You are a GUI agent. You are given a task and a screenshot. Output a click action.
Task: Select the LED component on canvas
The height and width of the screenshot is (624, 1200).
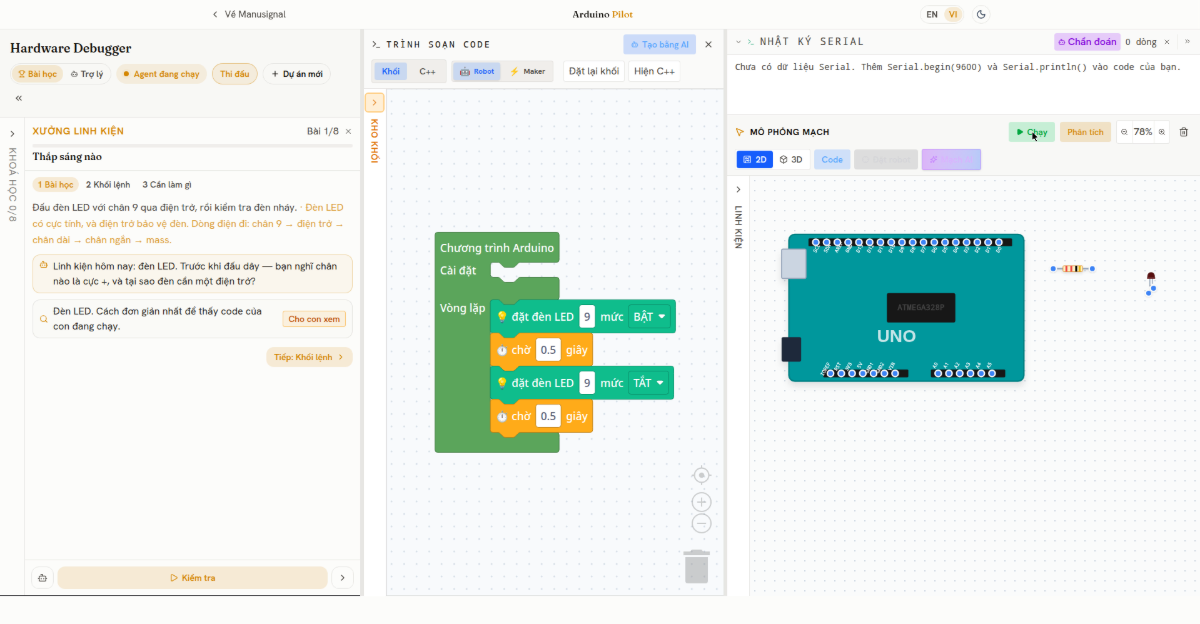1151,283
